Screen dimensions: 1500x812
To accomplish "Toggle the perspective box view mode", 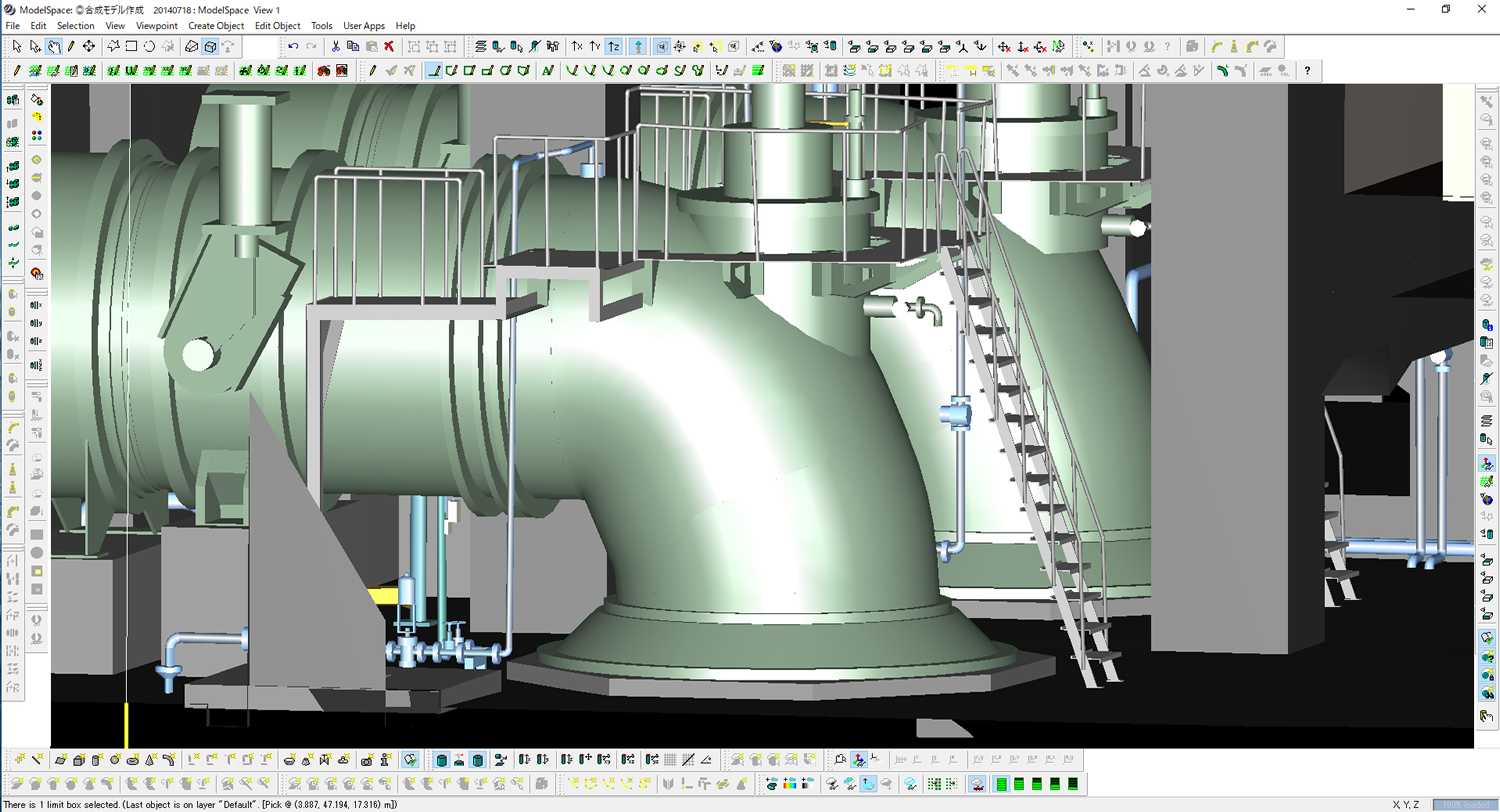I will tap(210, 46).
